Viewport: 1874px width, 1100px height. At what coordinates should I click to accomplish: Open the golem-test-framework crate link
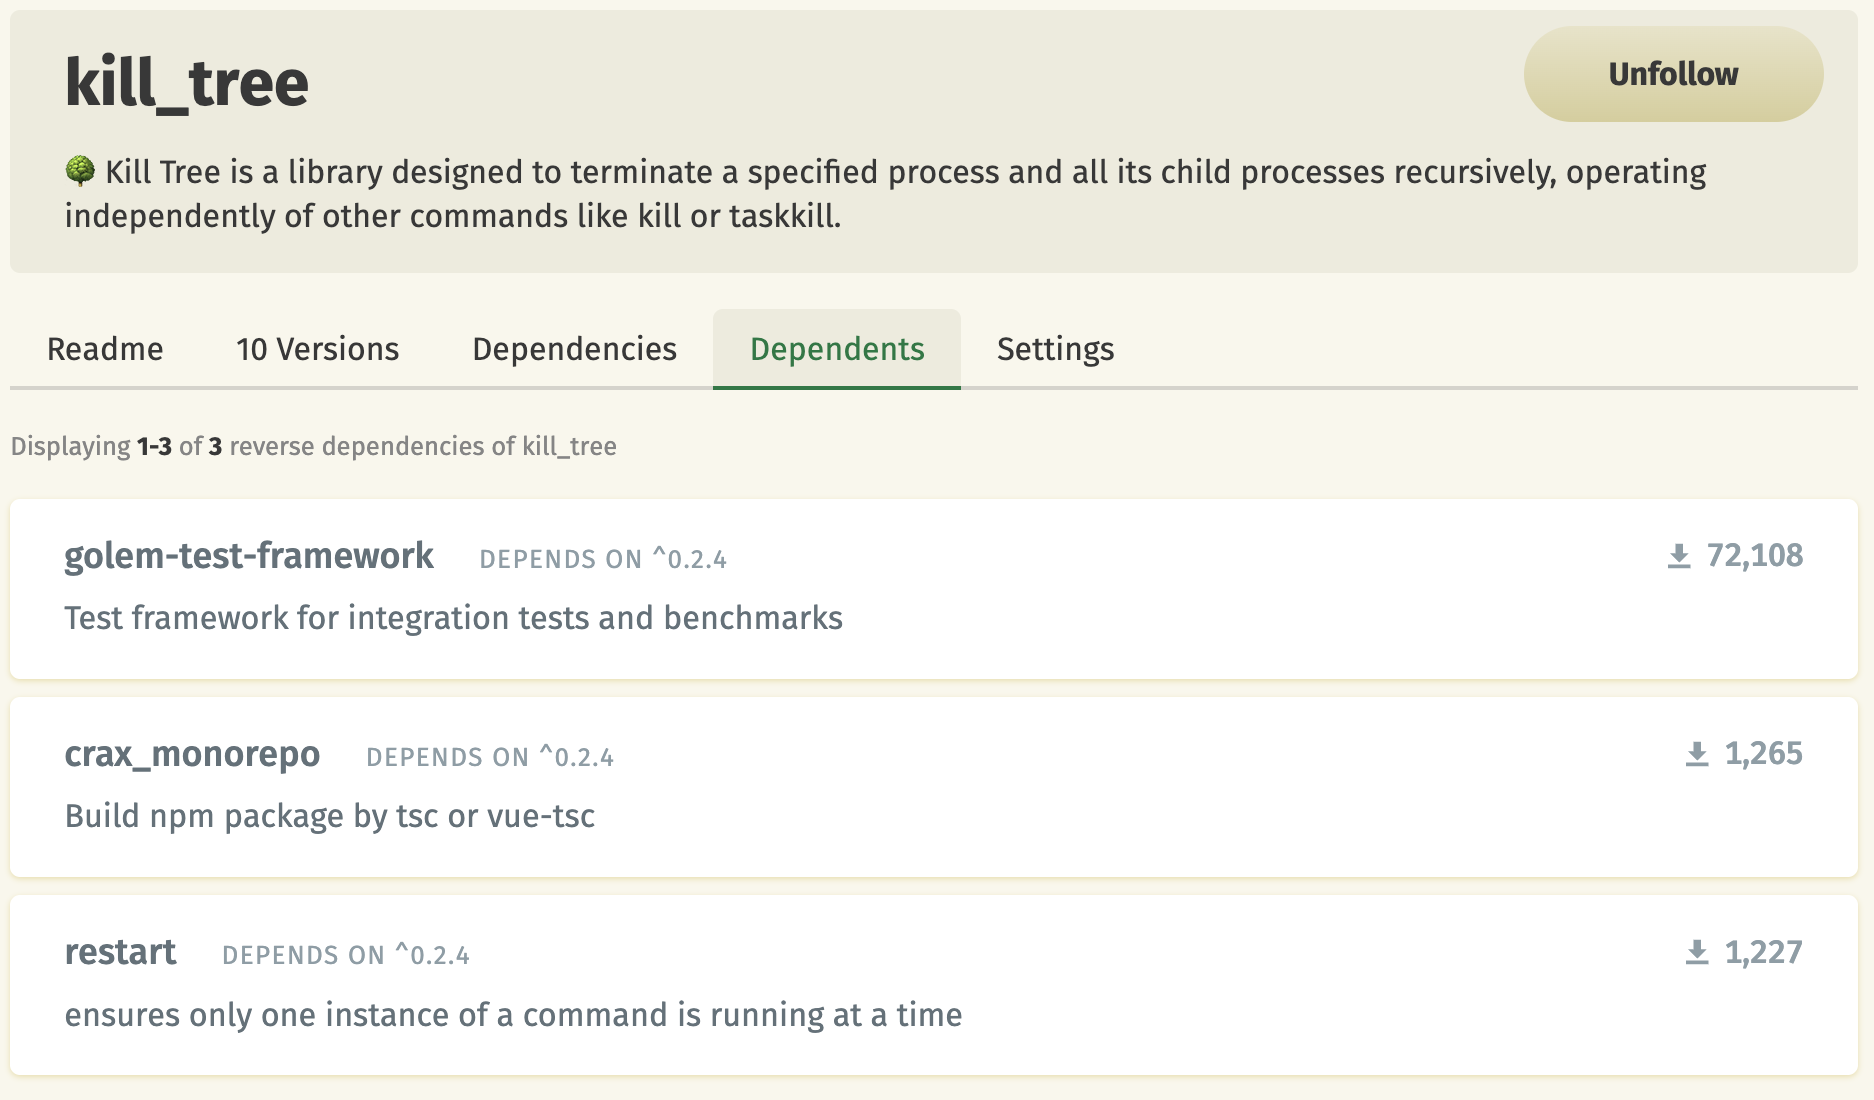click(249, 556)
